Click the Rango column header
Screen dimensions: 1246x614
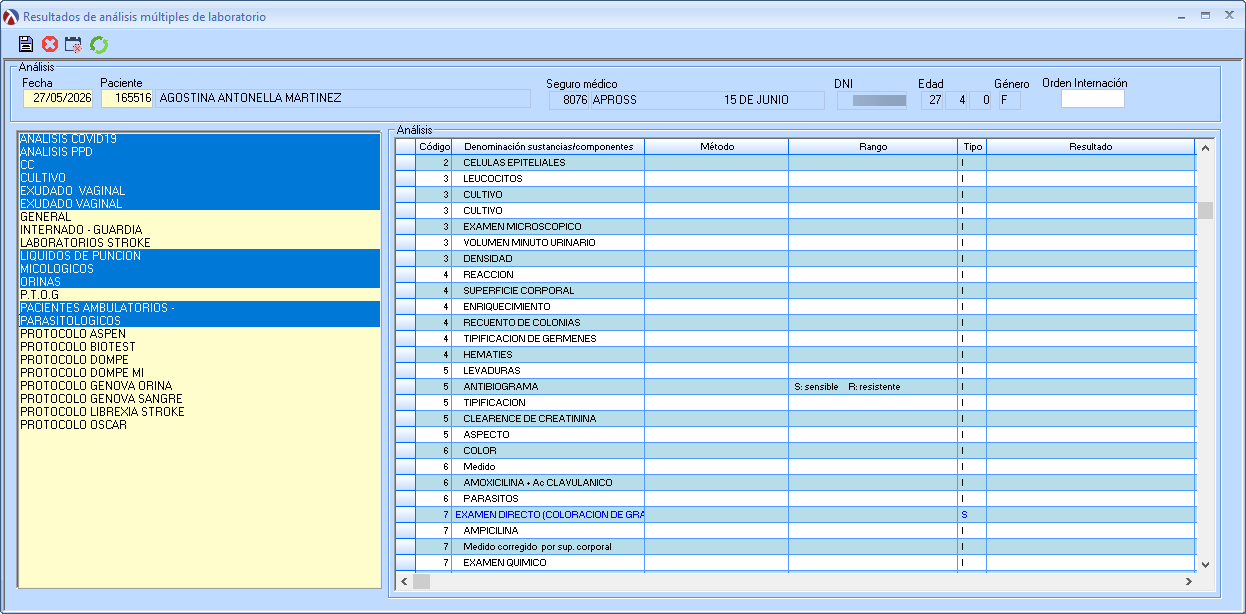tap(873, 147)
